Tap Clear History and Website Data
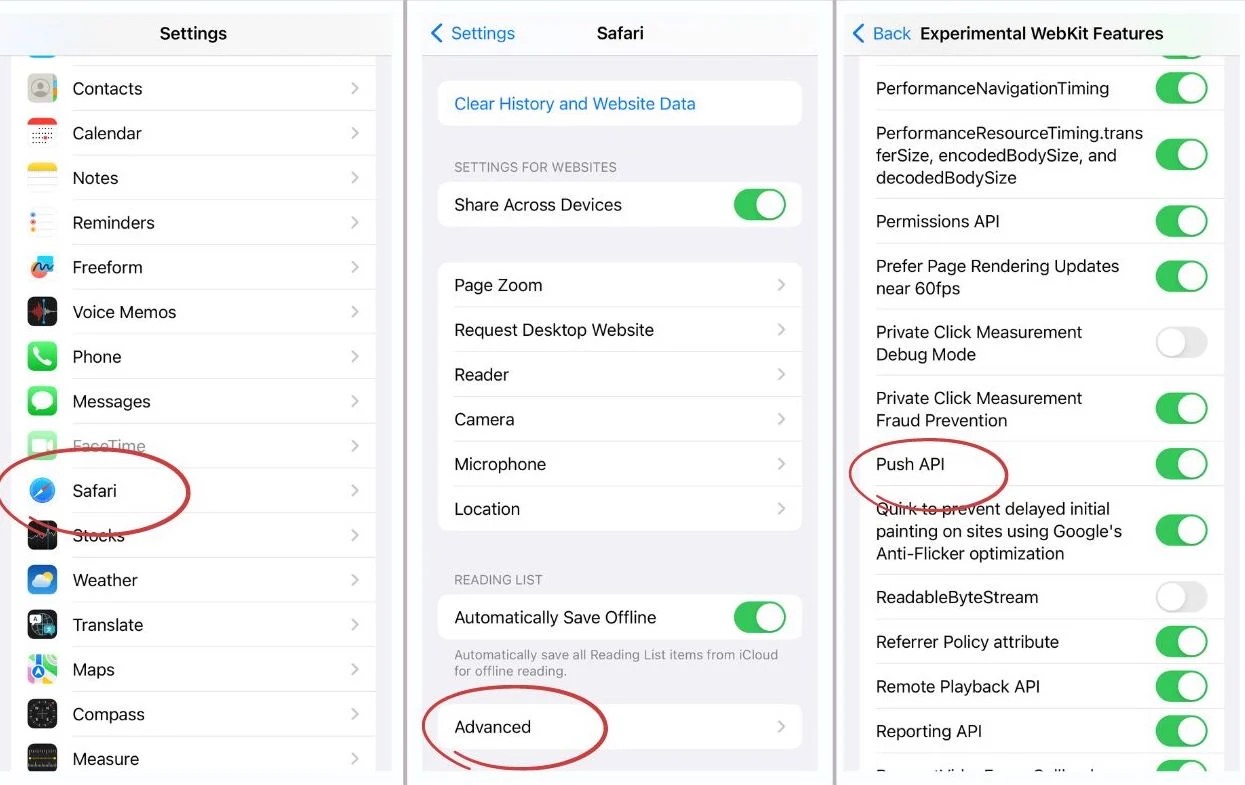Image resolution: width=1245 pixels, height=785 pixels. (575, 104)
